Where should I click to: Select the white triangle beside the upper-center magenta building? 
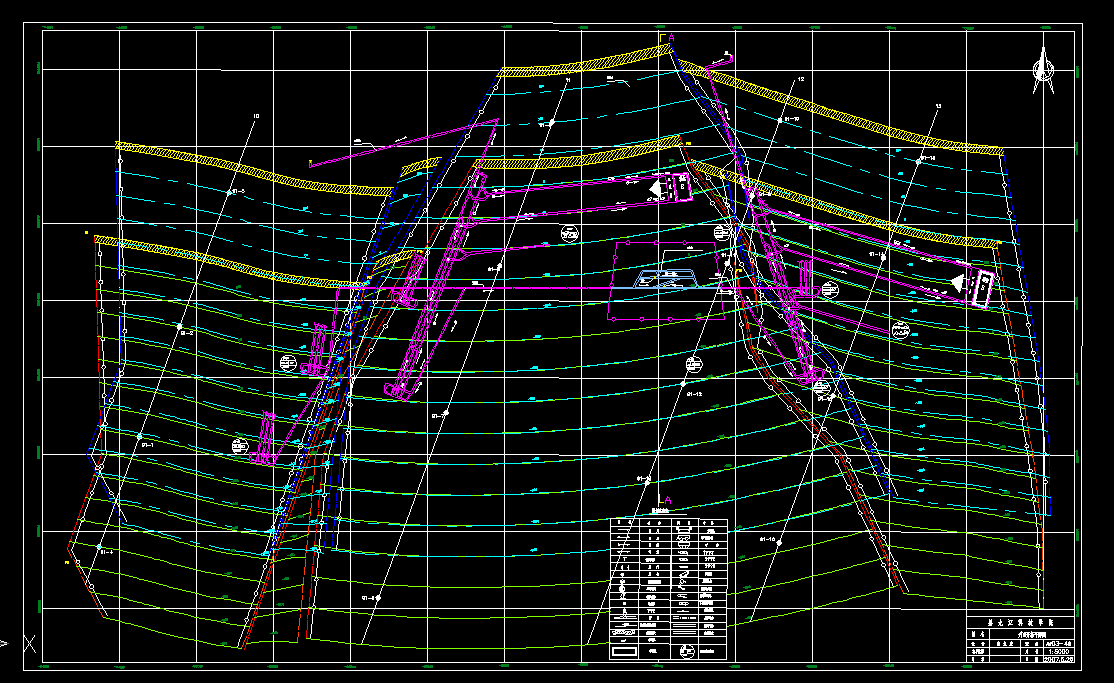pyautogui.click(x=656, y=189)
